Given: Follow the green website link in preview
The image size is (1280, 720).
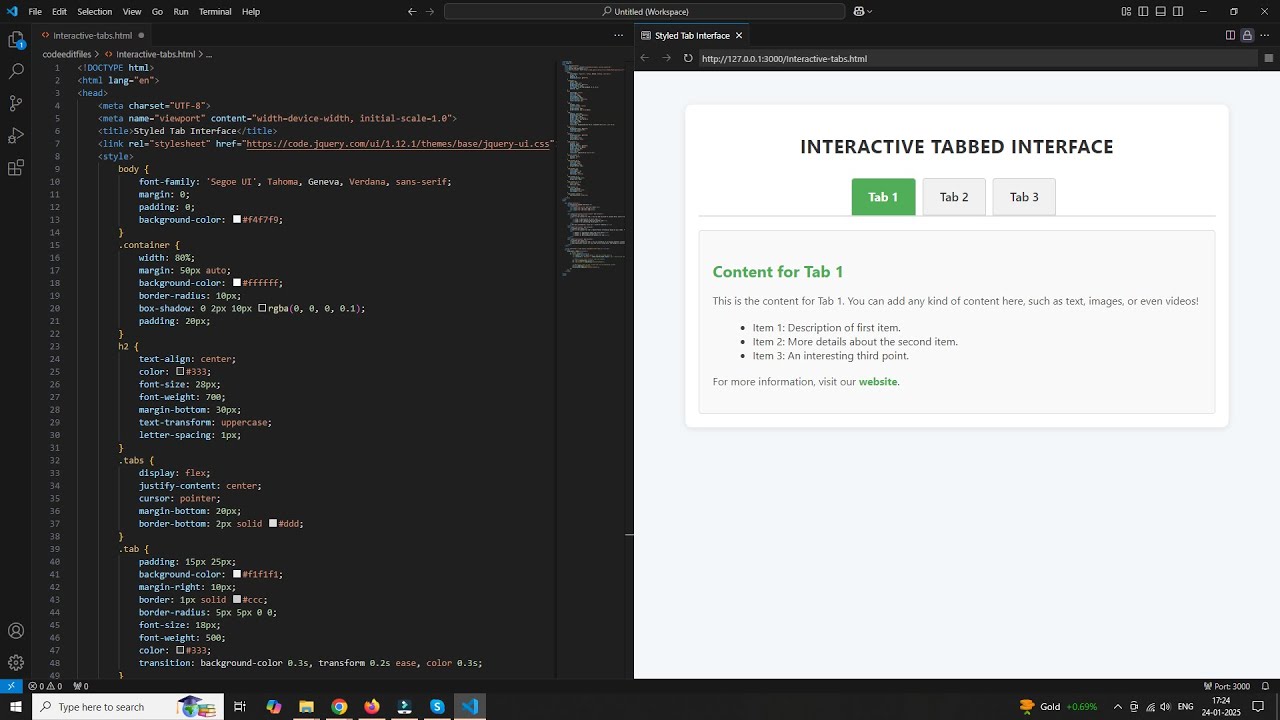Looking at the screenshot, I should (x=878, y=381).
